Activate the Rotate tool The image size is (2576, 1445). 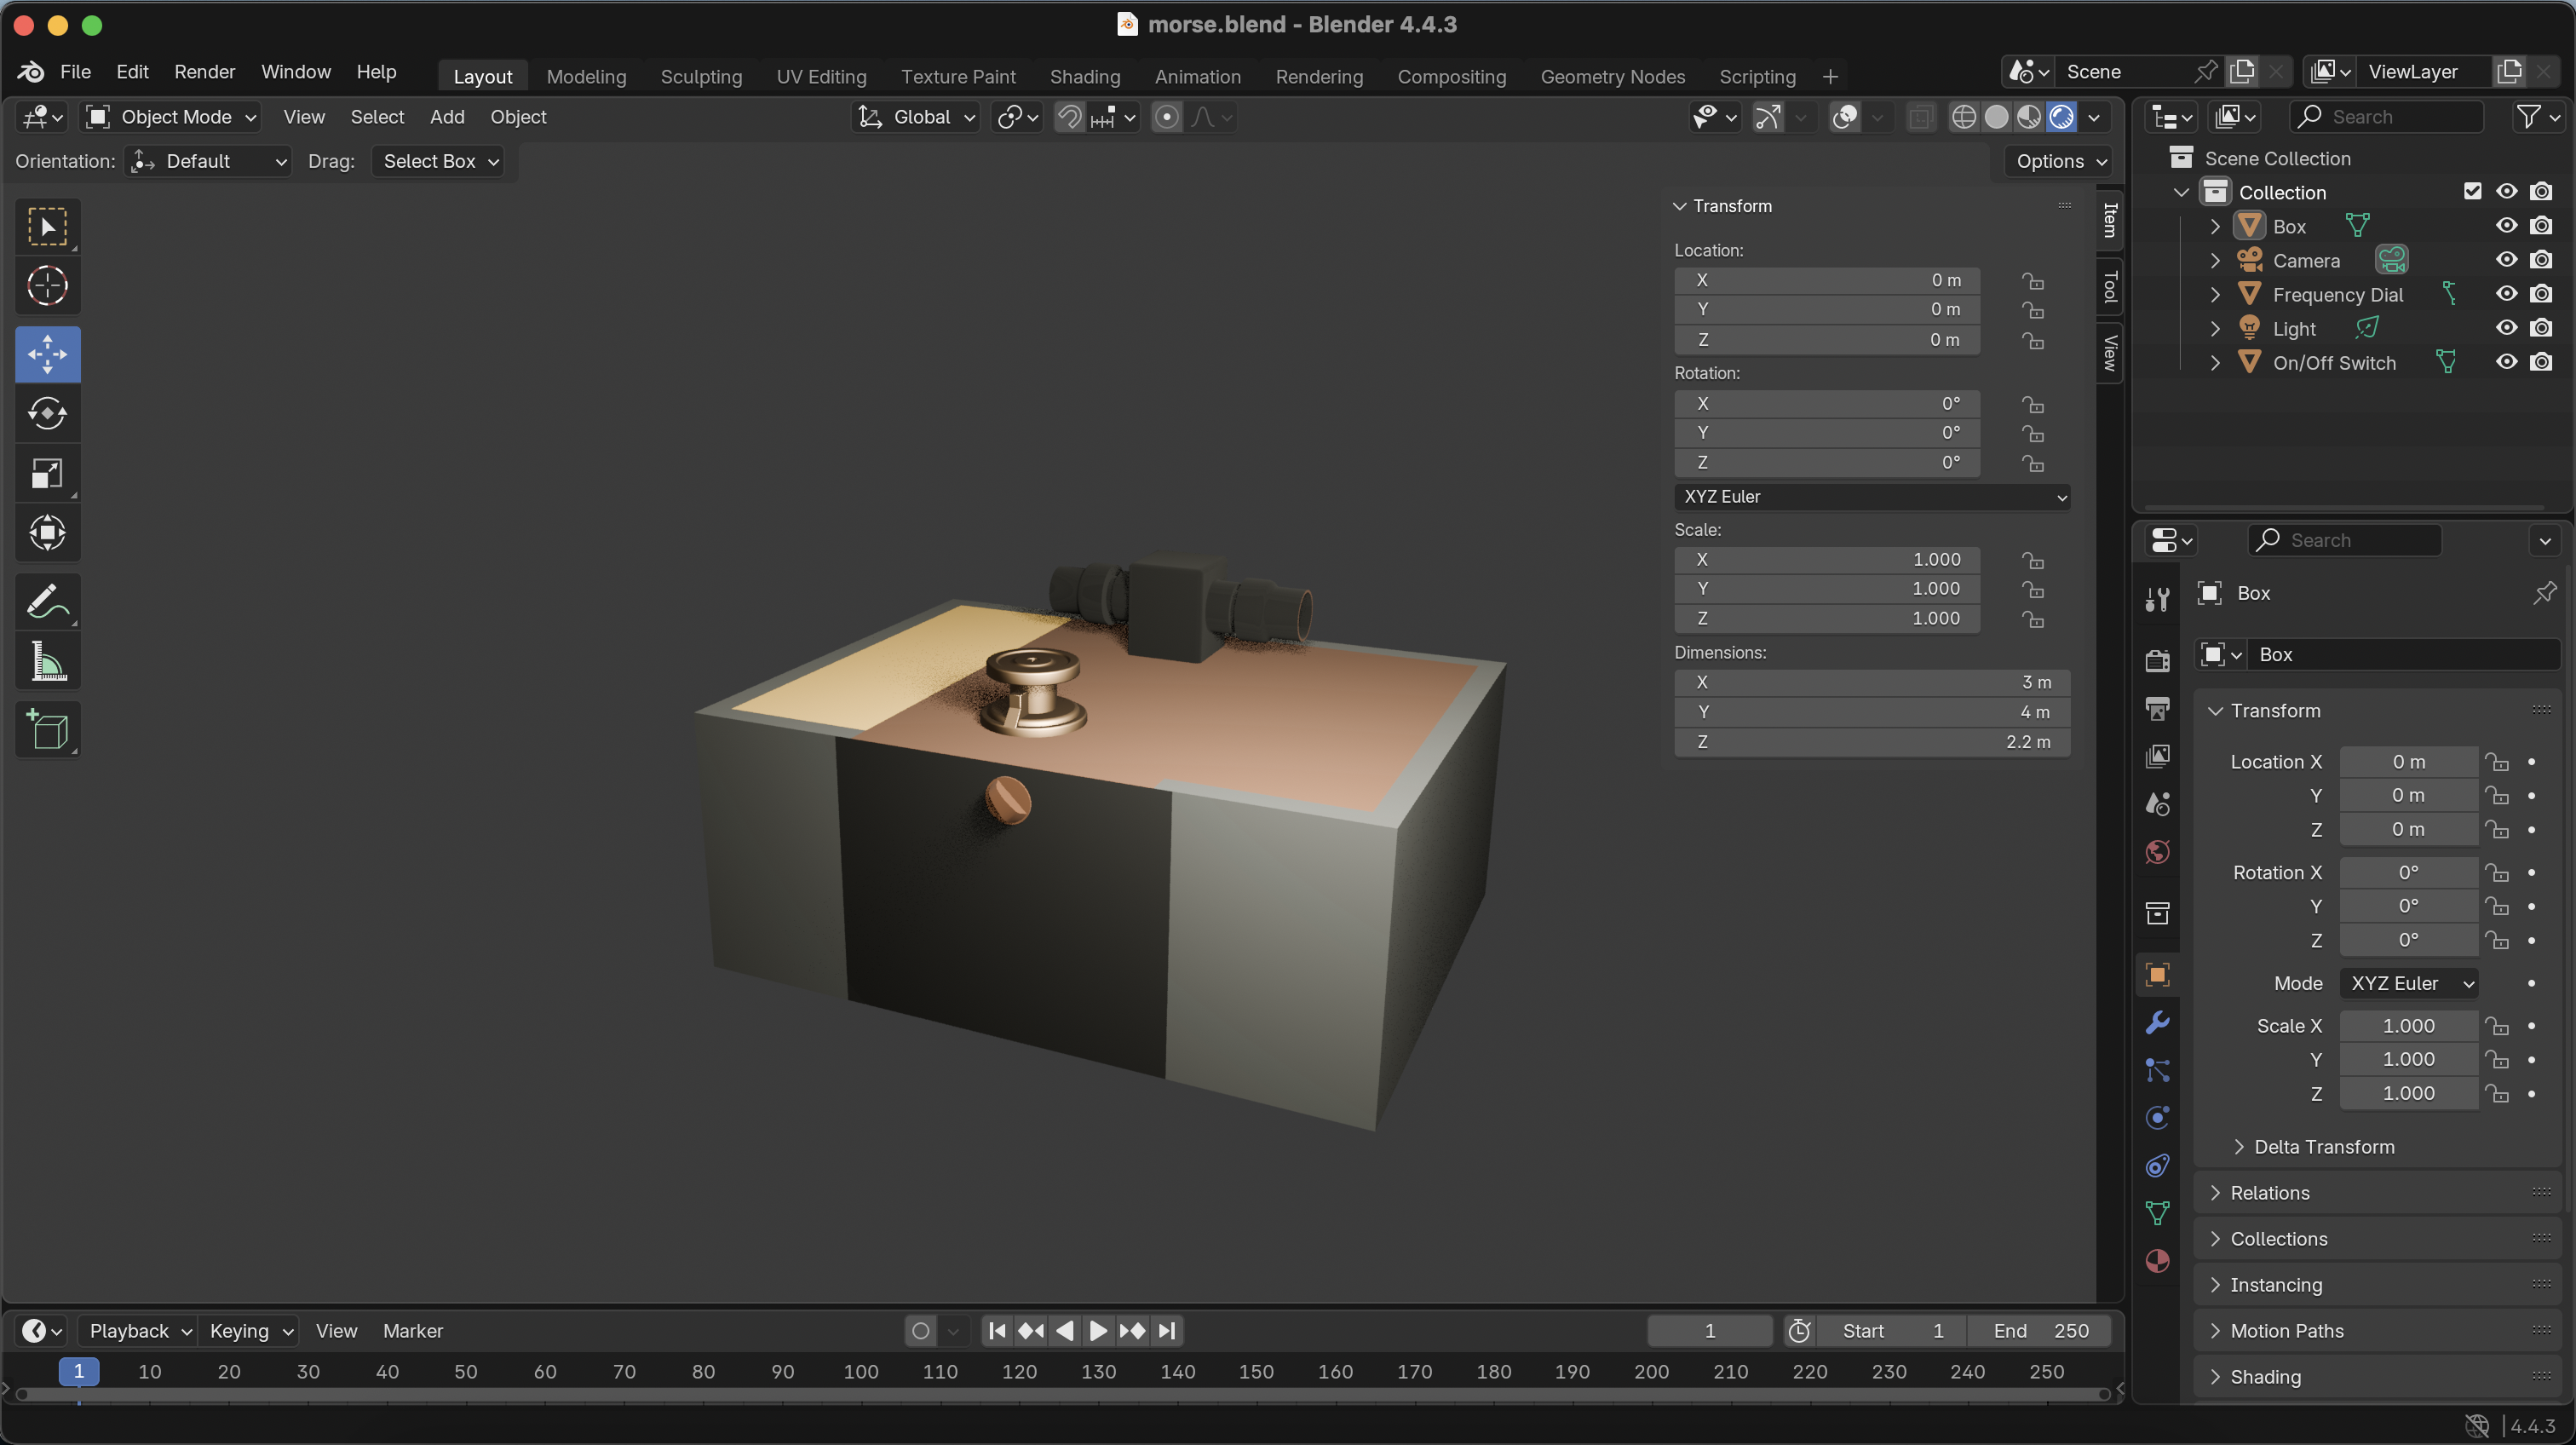point(48,414)
